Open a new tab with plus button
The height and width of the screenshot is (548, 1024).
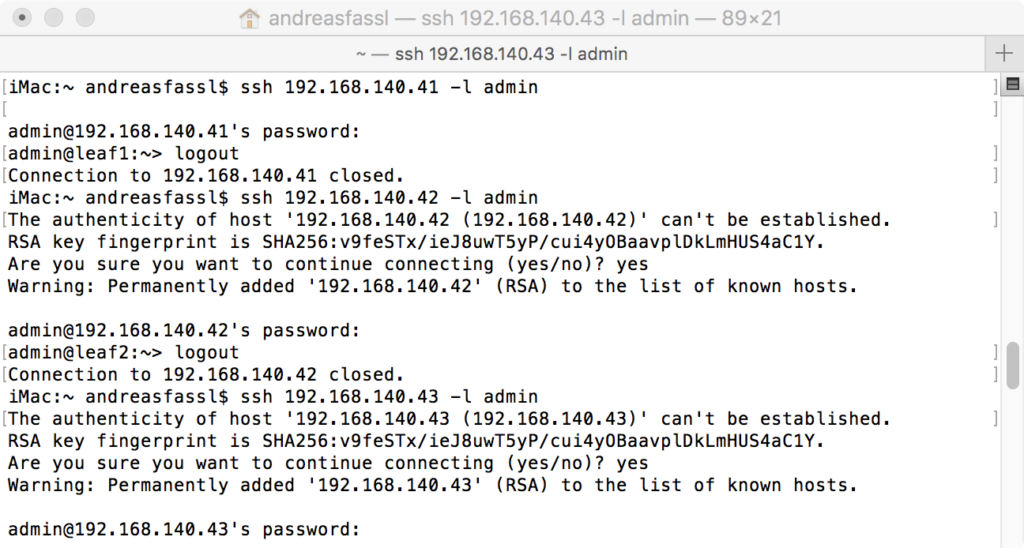coord(1004,54)
